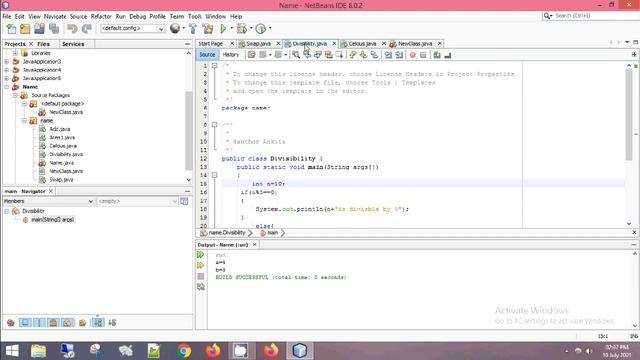Toggle Sort by Source in Navigator
The height and width of the screenshot is (360, 640).
(x=112, y=323)
